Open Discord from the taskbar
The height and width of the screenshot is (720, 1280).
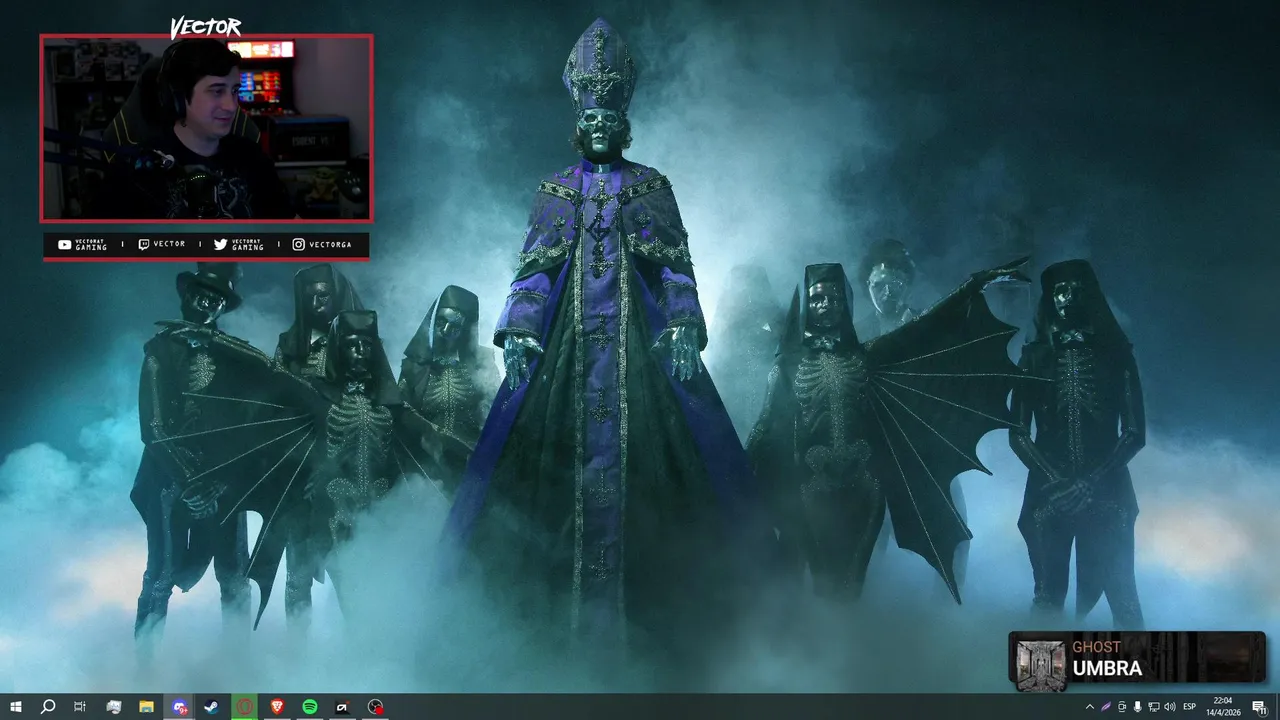(x=179, y=707)
